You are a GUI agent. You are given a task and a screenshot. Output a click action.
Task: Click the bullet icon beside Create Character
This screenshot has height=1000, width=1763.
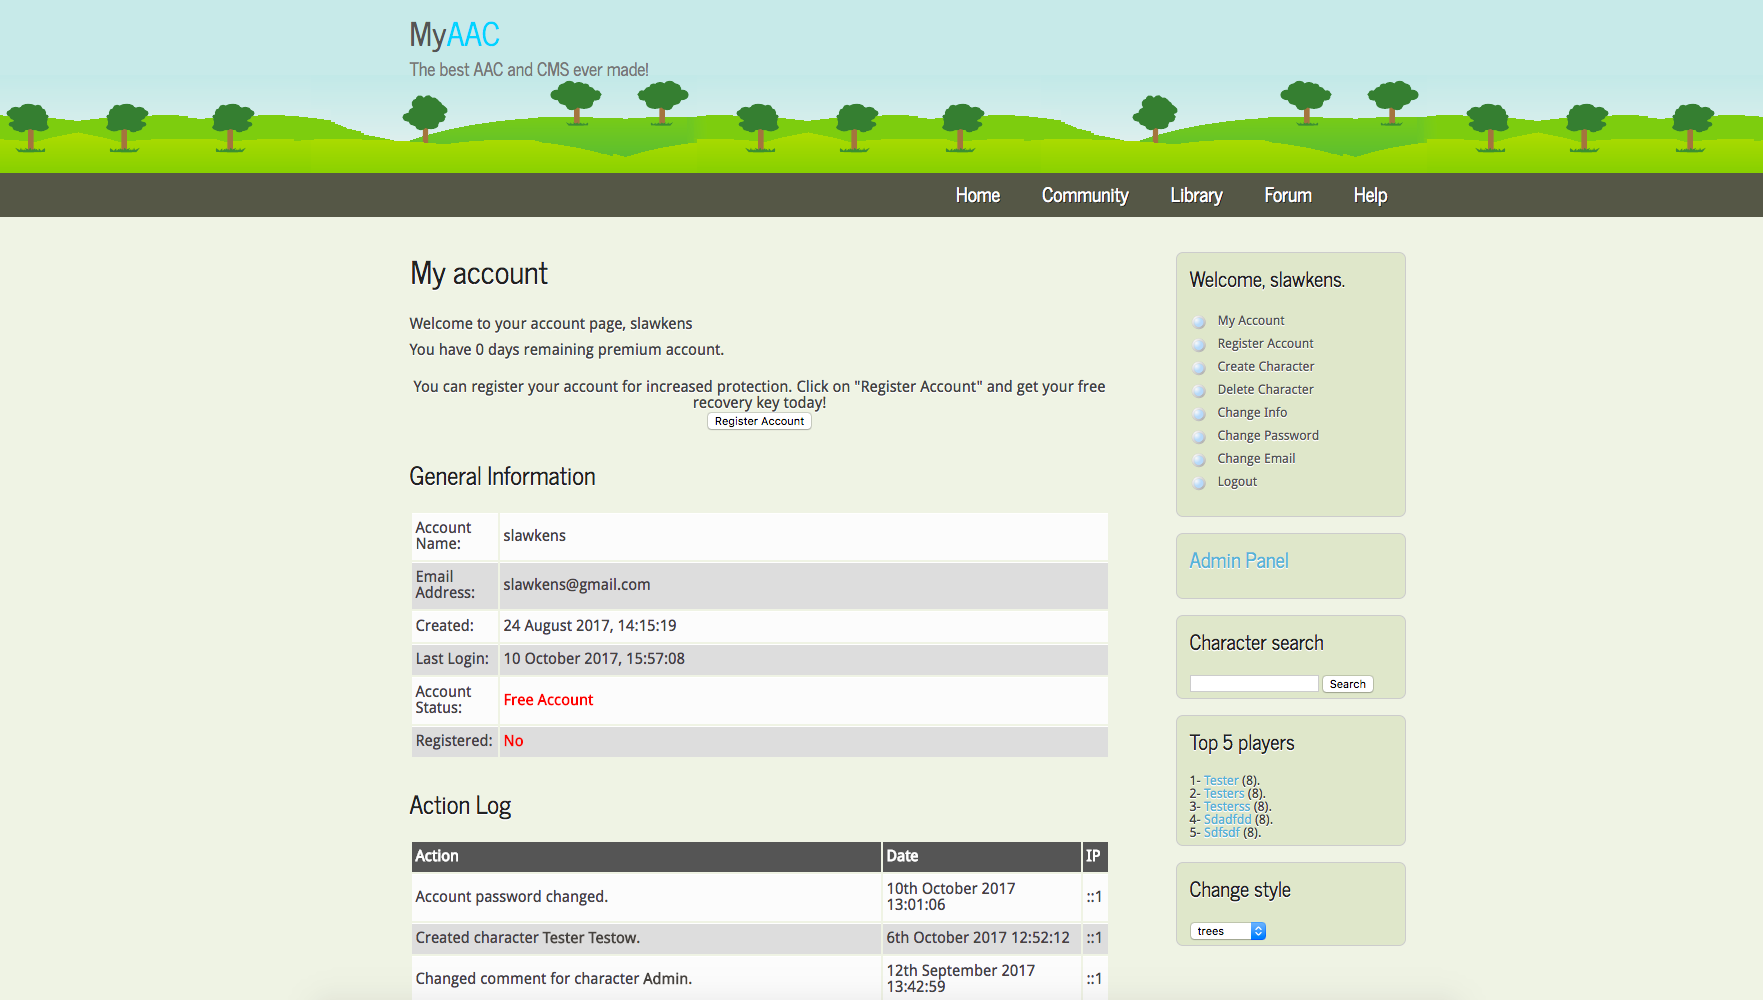tap(1198, 367)
